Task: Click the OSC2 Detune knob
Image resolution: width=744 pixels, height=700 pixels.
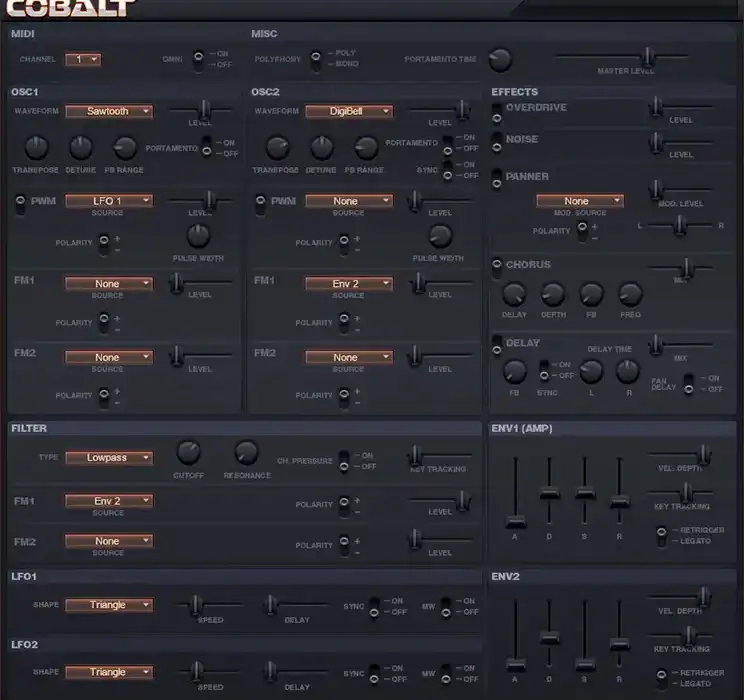Action: (x=322, y=147)
